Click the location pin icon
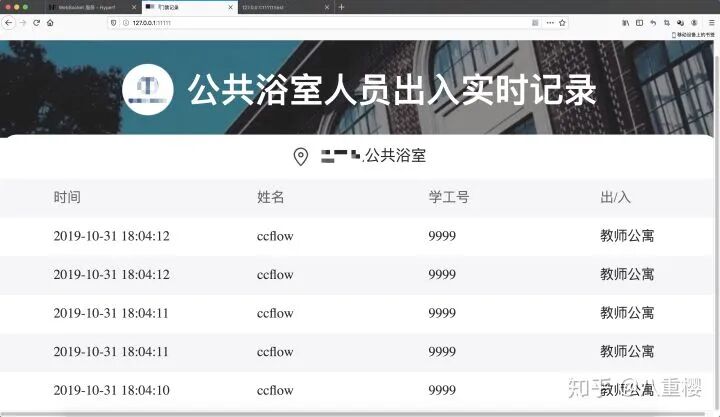The image size is (720, 417). pos(301,156)
